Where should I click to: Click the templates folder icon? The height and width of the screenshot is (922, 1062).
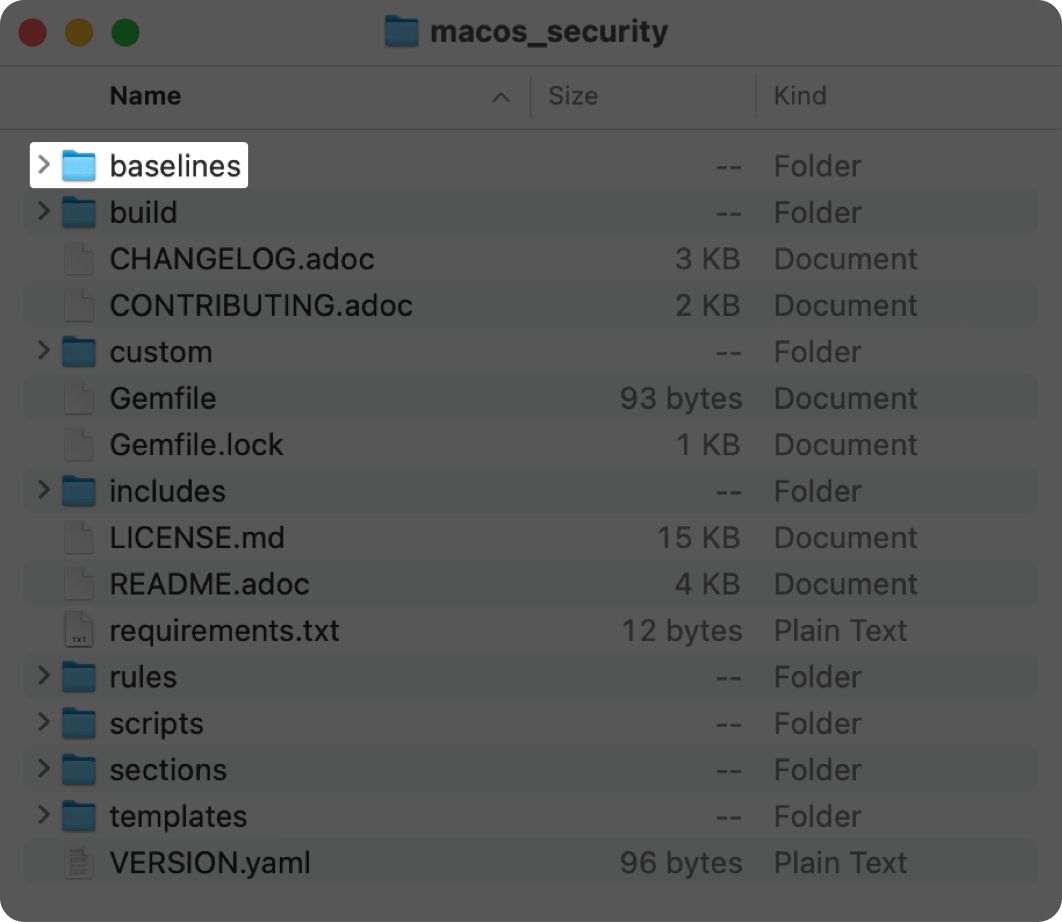pyautogui.click(x=79, y=816)
